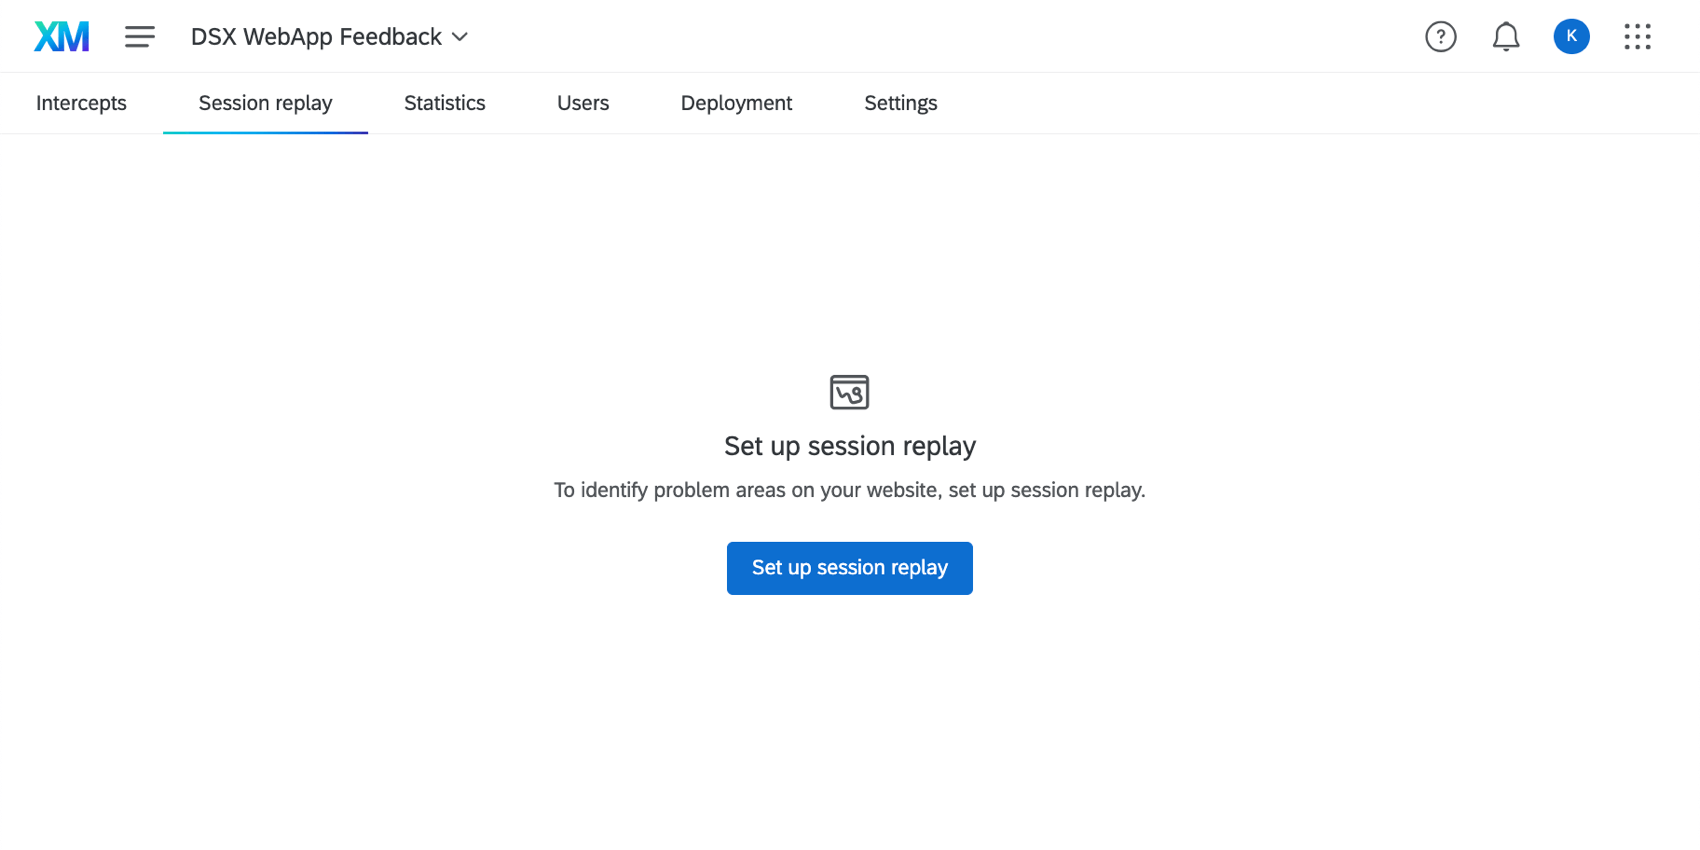This screenshot has width=1700, height=850.
Task: Click the XM logo
Action: click(x=62, y=37)
